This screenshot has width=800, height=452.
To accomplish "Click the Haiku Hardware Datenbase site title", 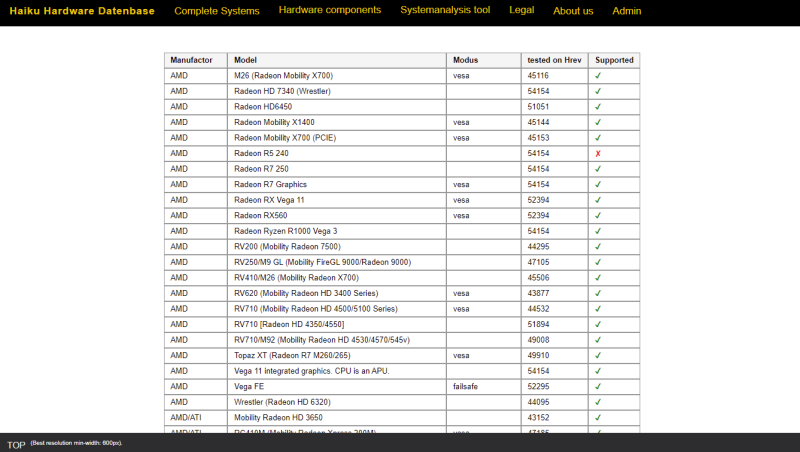I will [82, 11].
